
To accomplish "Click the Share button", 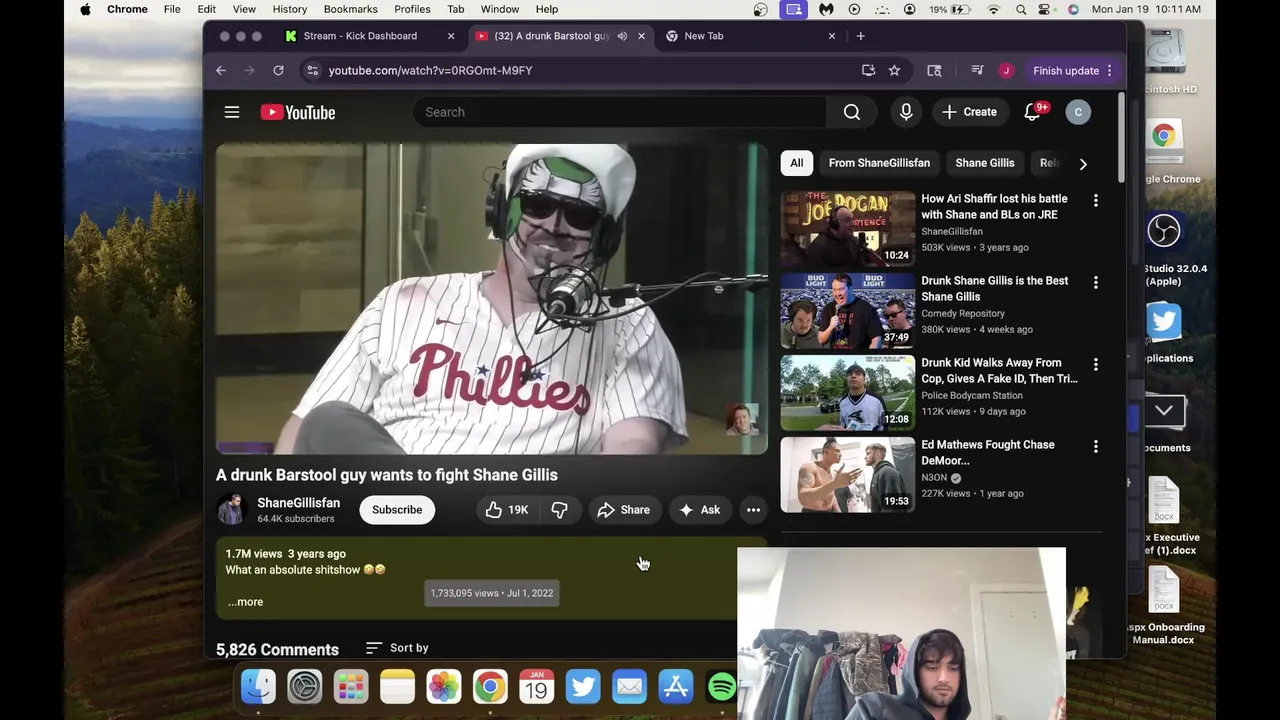I will tap(624, 510).
